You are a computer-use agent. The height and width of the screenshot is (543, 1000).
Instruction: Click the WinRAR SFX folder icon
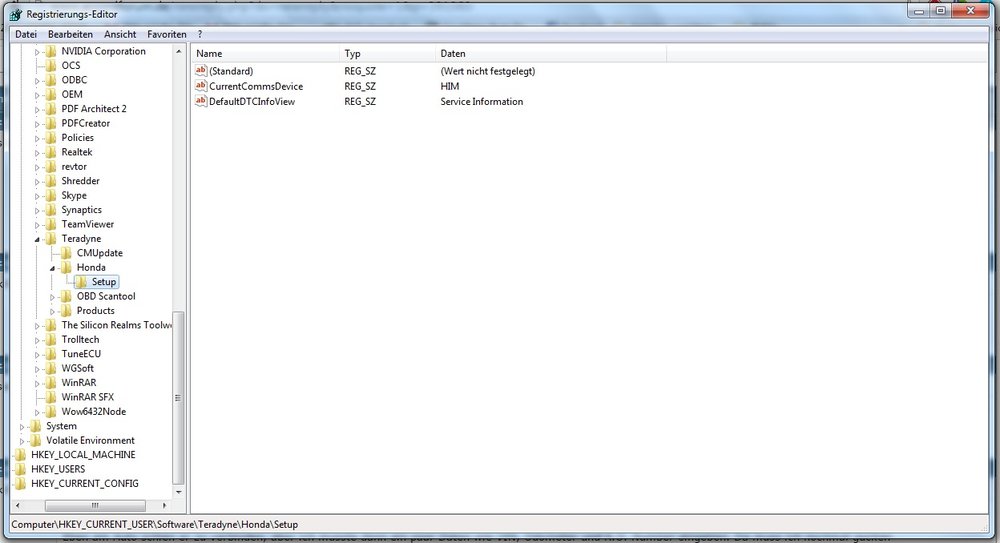coord(52,397)
